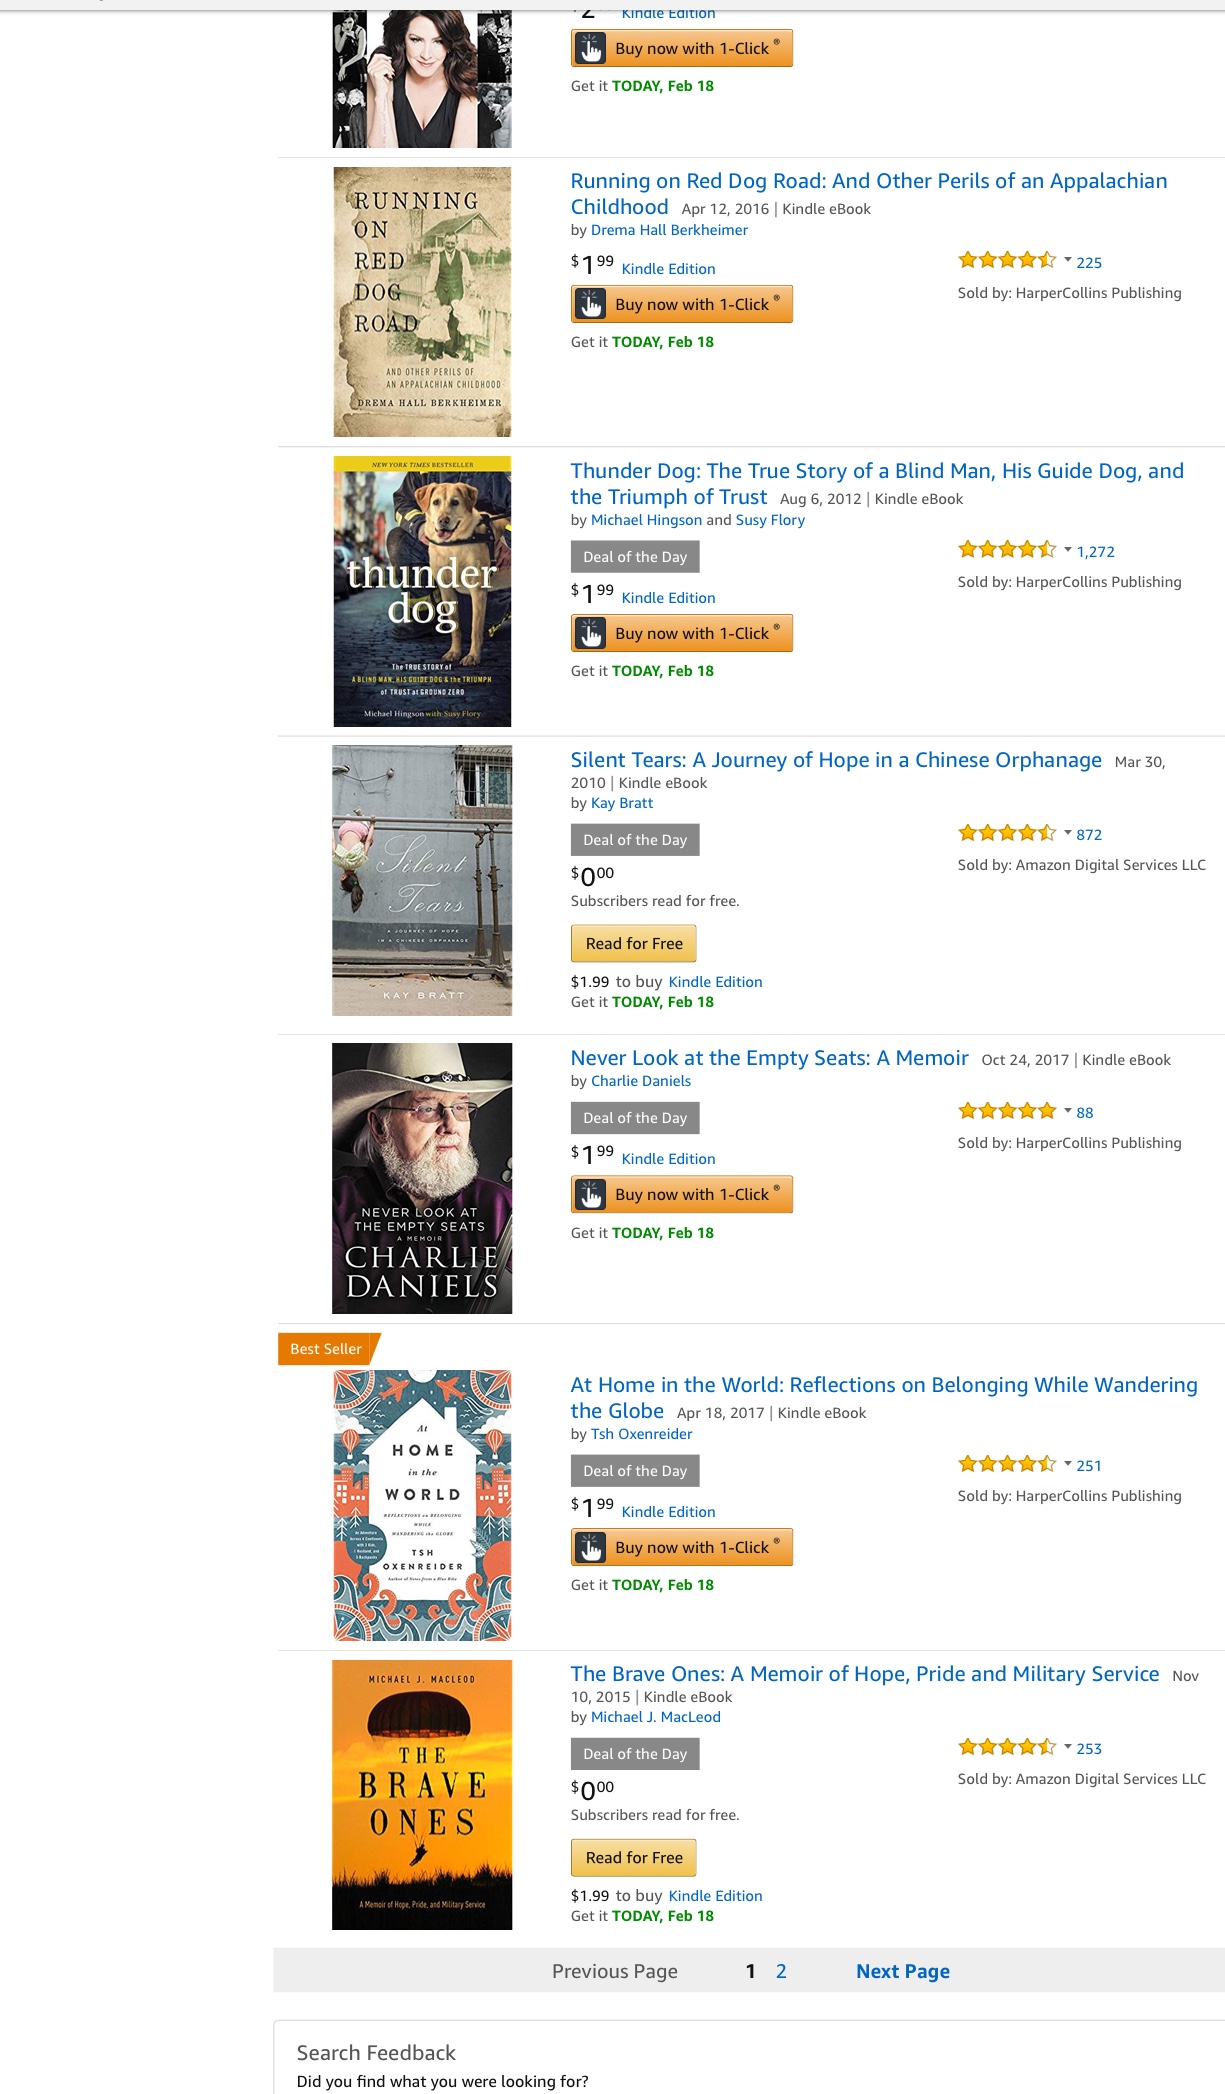Click the five-star rating for Charlie Daniels memoir
This screenshot has height=2094, width=1225.
[x=1006, y=1111]
